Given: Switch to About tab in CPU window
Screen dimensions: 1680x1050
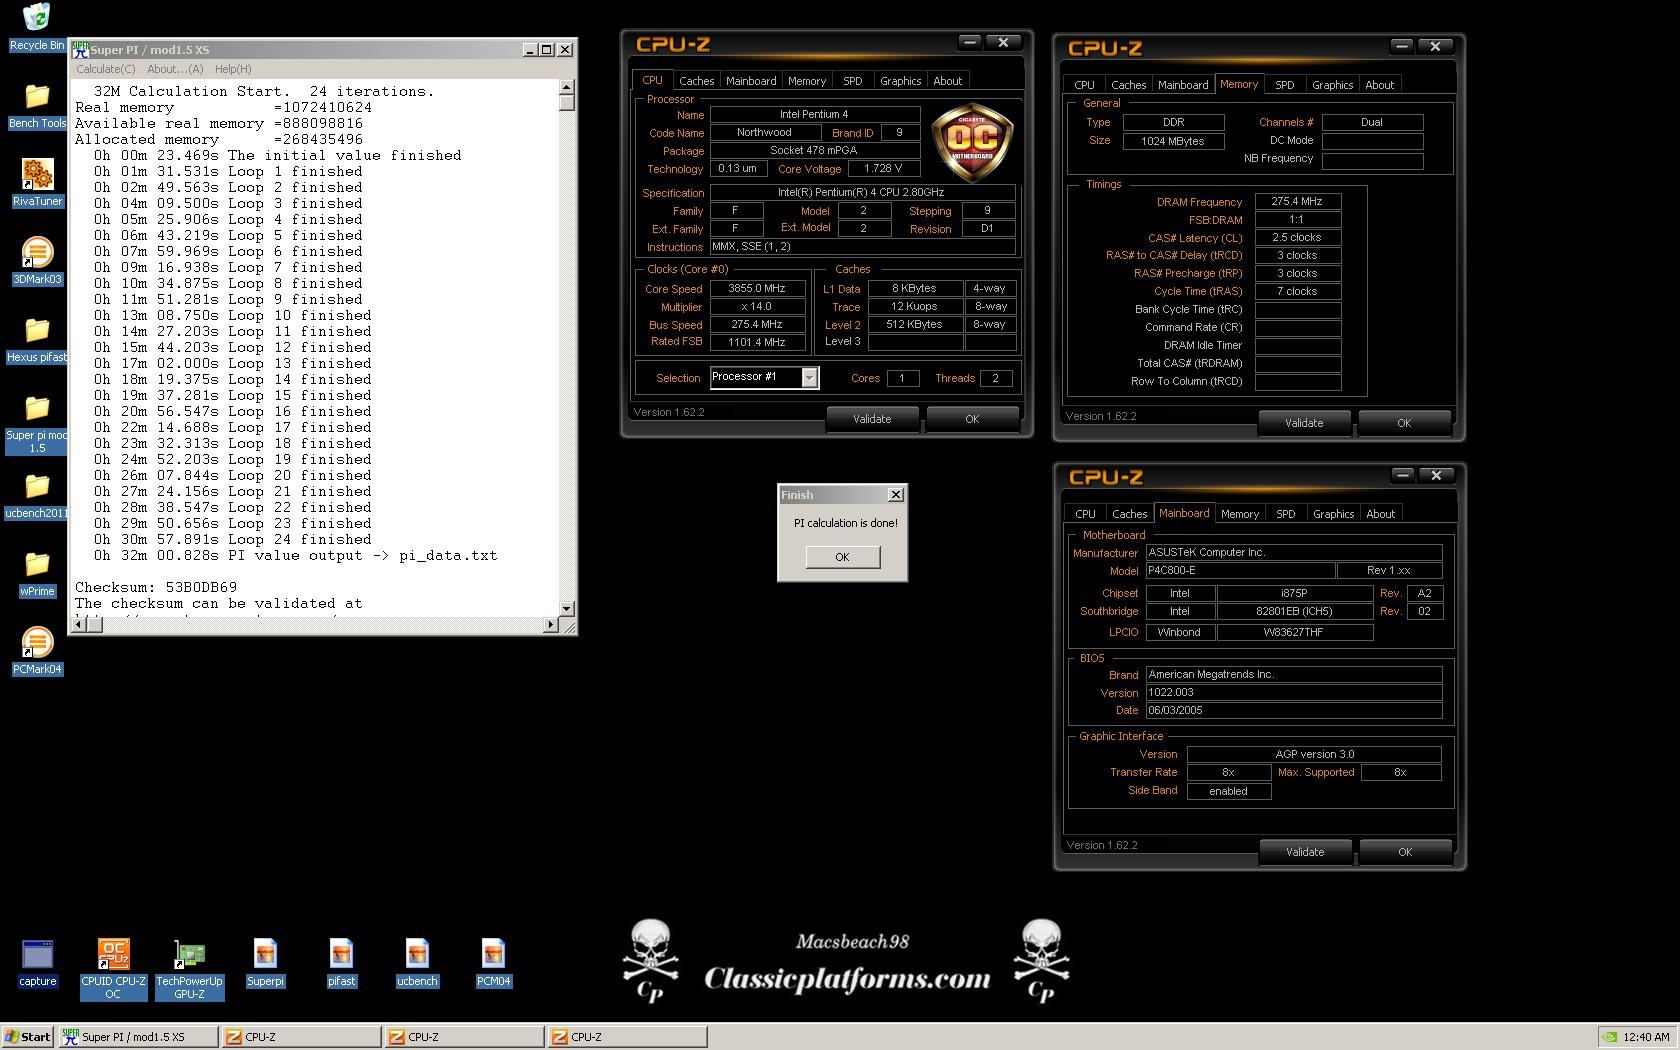Looking at the screenshot, I should (x=947, y=81).
